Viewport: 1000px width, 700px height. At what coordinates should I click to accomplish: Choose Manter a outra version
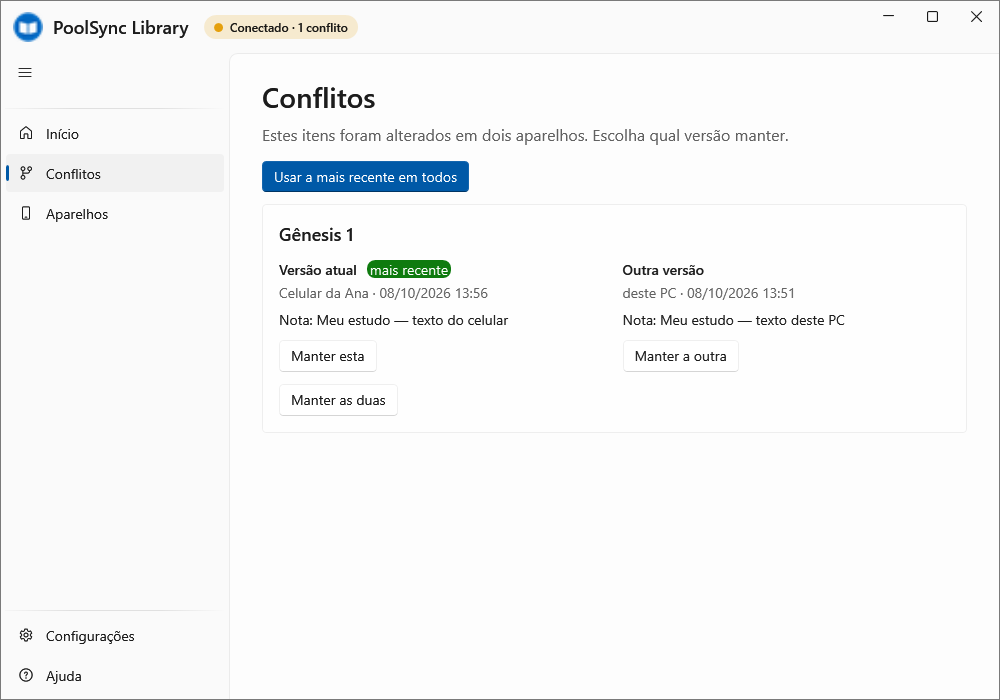(x=680, y=356)
